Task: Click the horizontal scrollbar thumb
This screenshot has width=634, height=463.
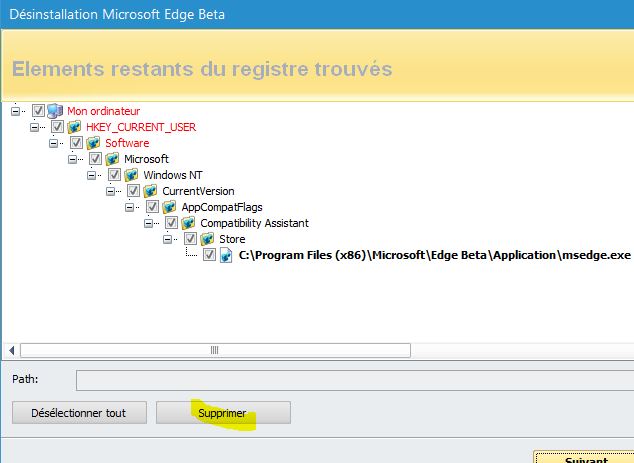Action: (216, 350)
